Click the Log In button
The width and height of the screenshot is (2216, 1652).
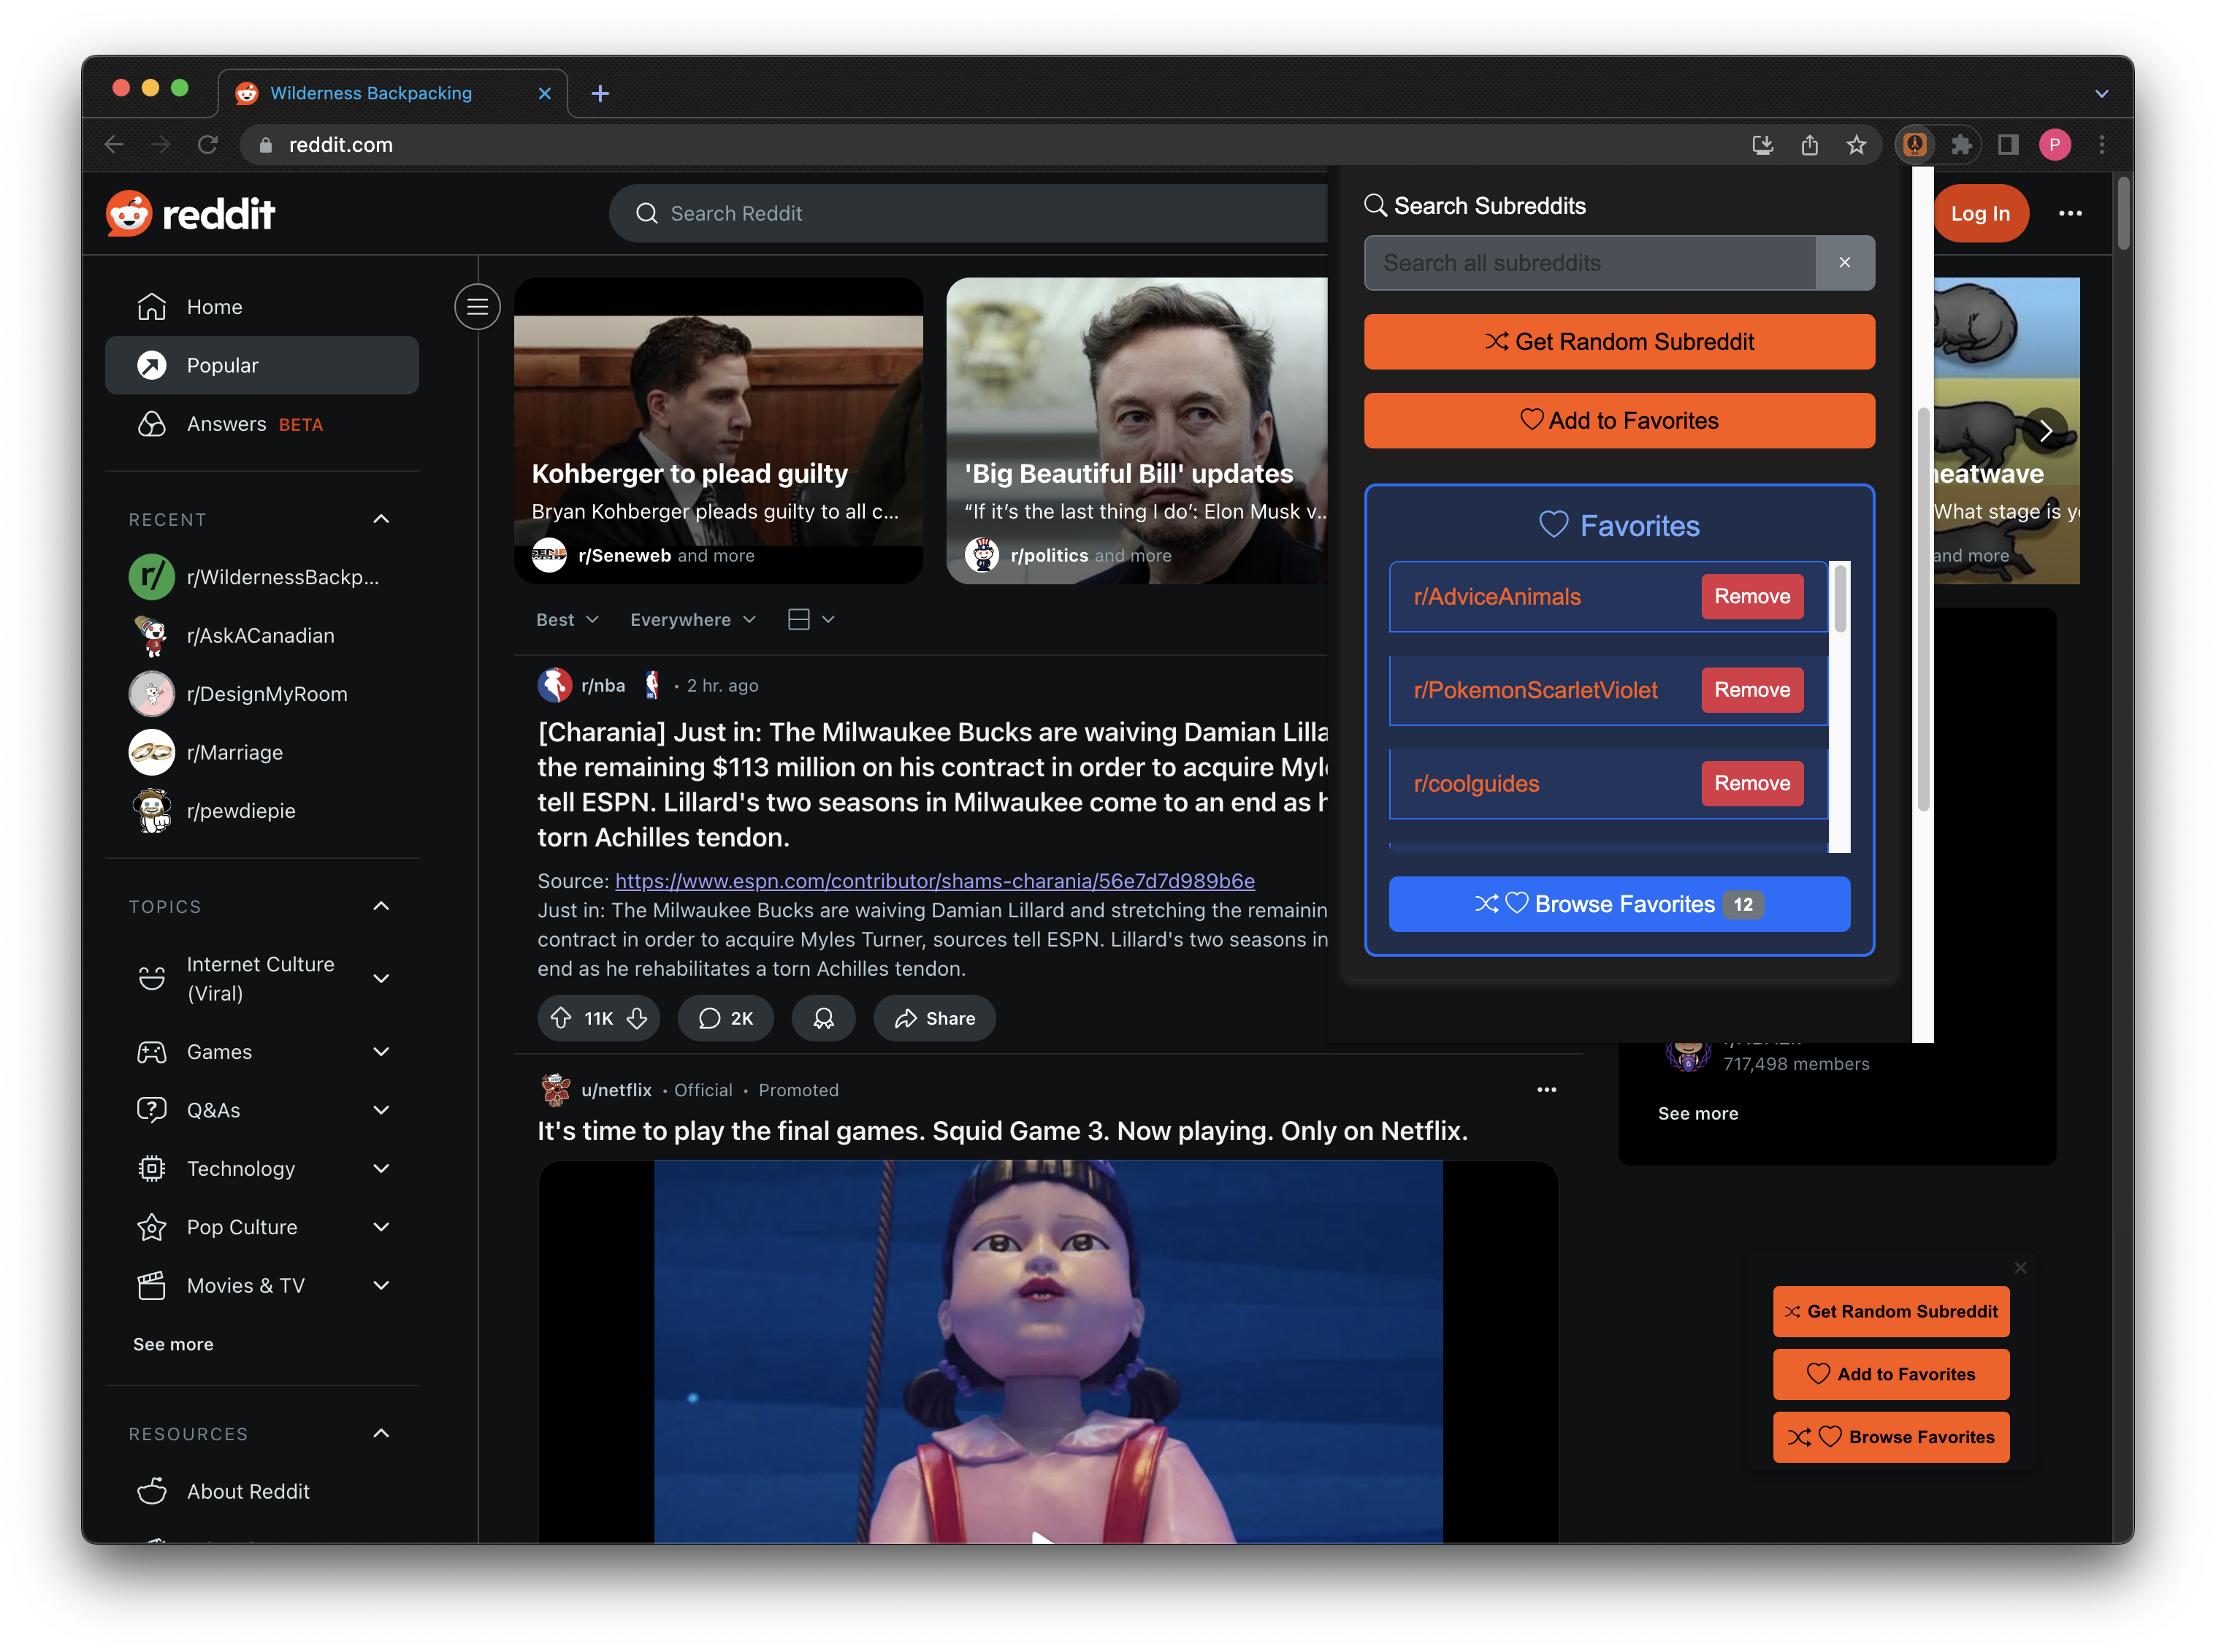click(1981, 213)
